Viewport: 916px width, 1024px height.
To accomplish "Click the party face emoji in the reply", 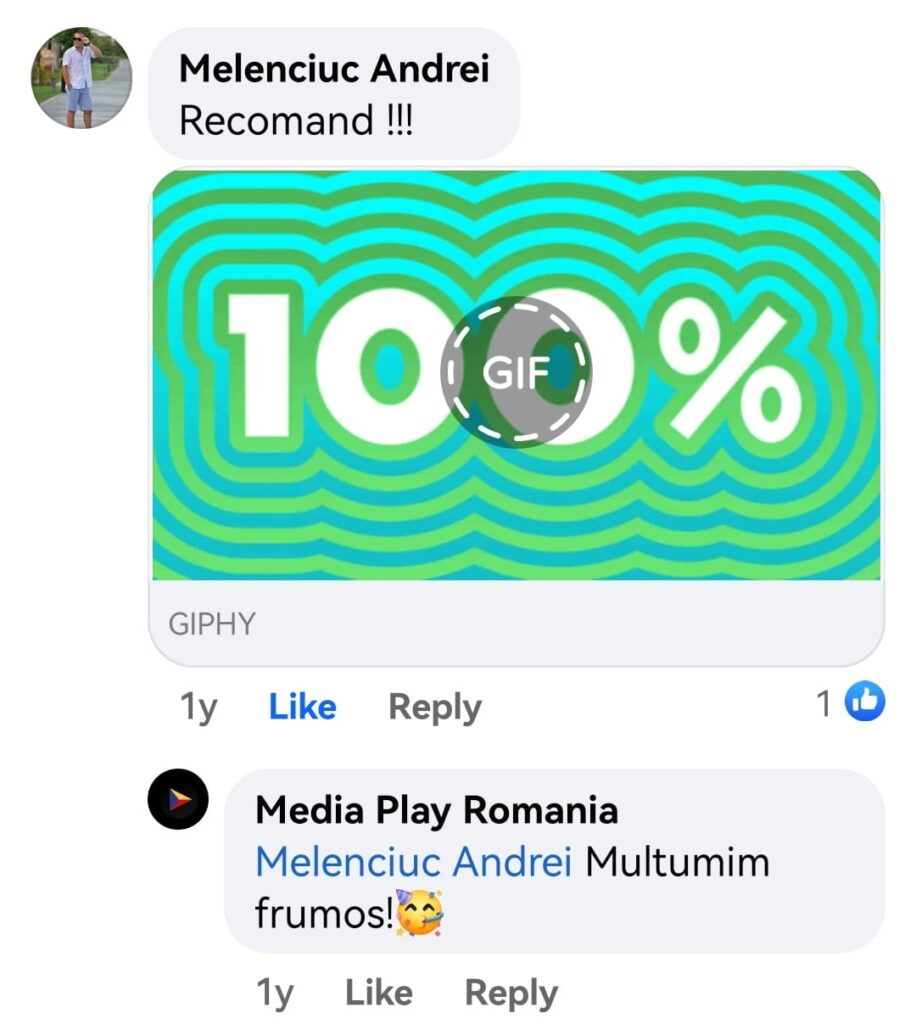I will [x=420, y=912].
